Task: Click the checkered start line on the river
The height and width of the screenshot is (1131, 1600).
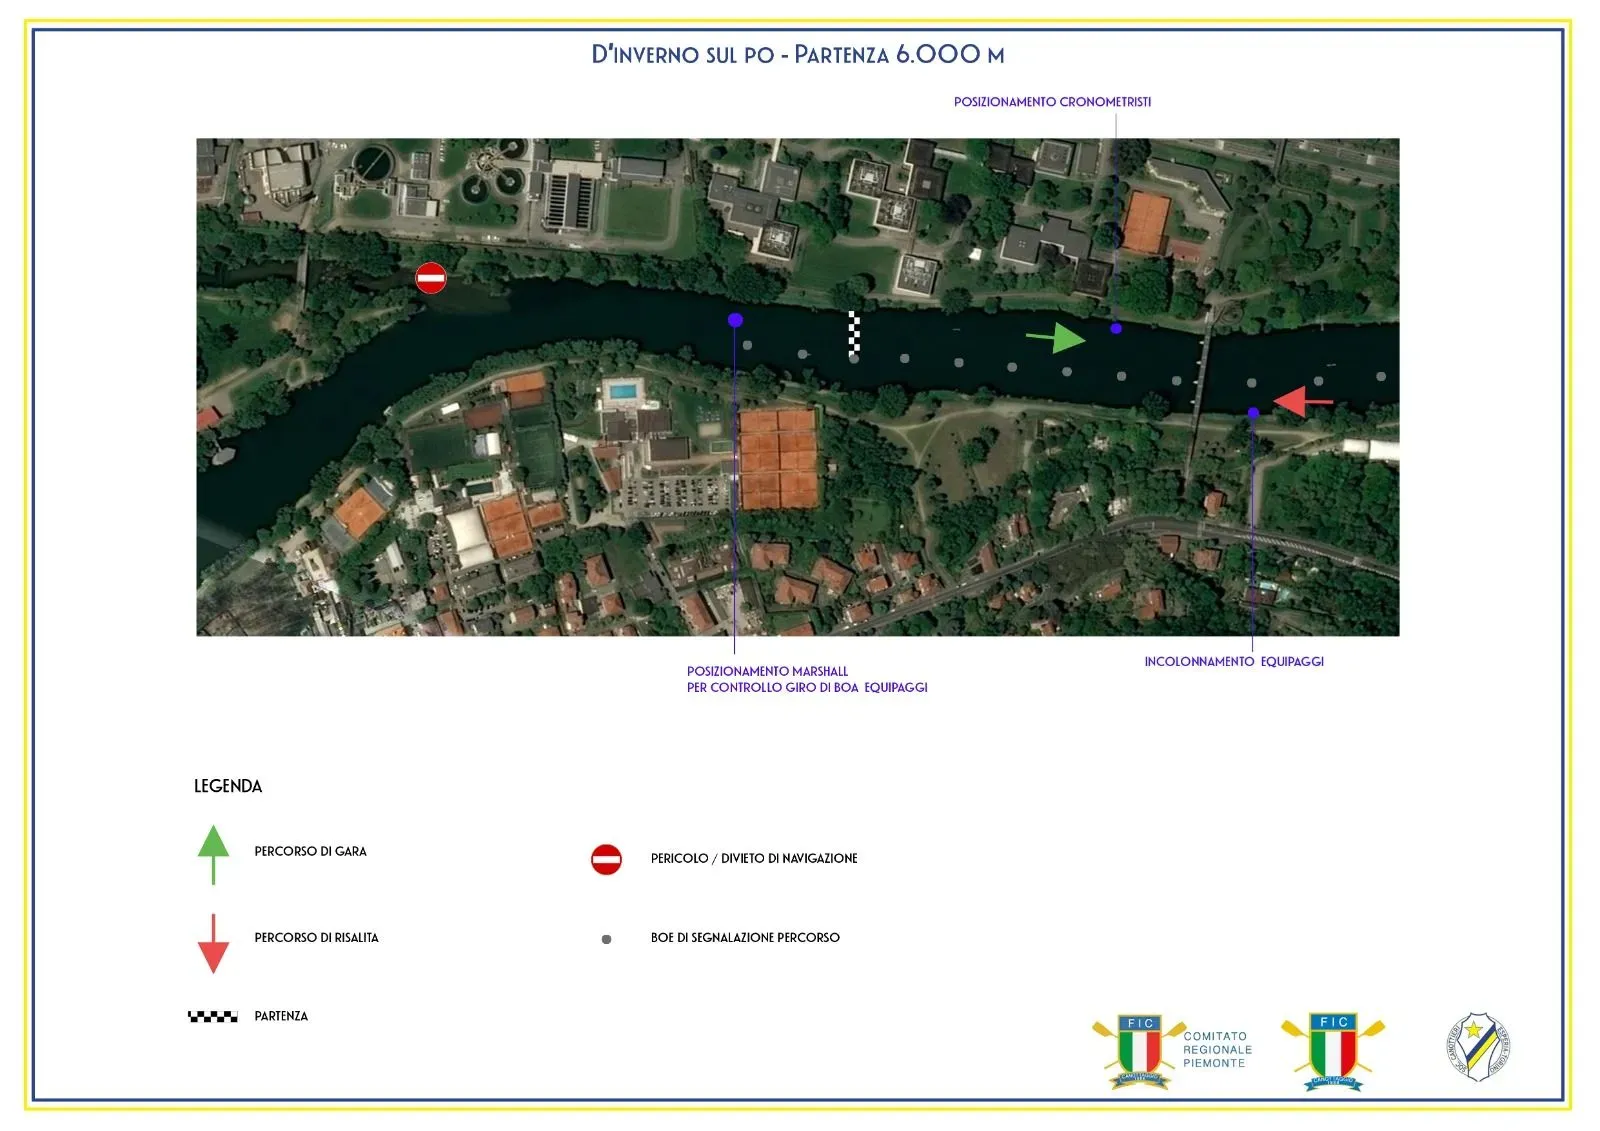Action: pos(854,334)
